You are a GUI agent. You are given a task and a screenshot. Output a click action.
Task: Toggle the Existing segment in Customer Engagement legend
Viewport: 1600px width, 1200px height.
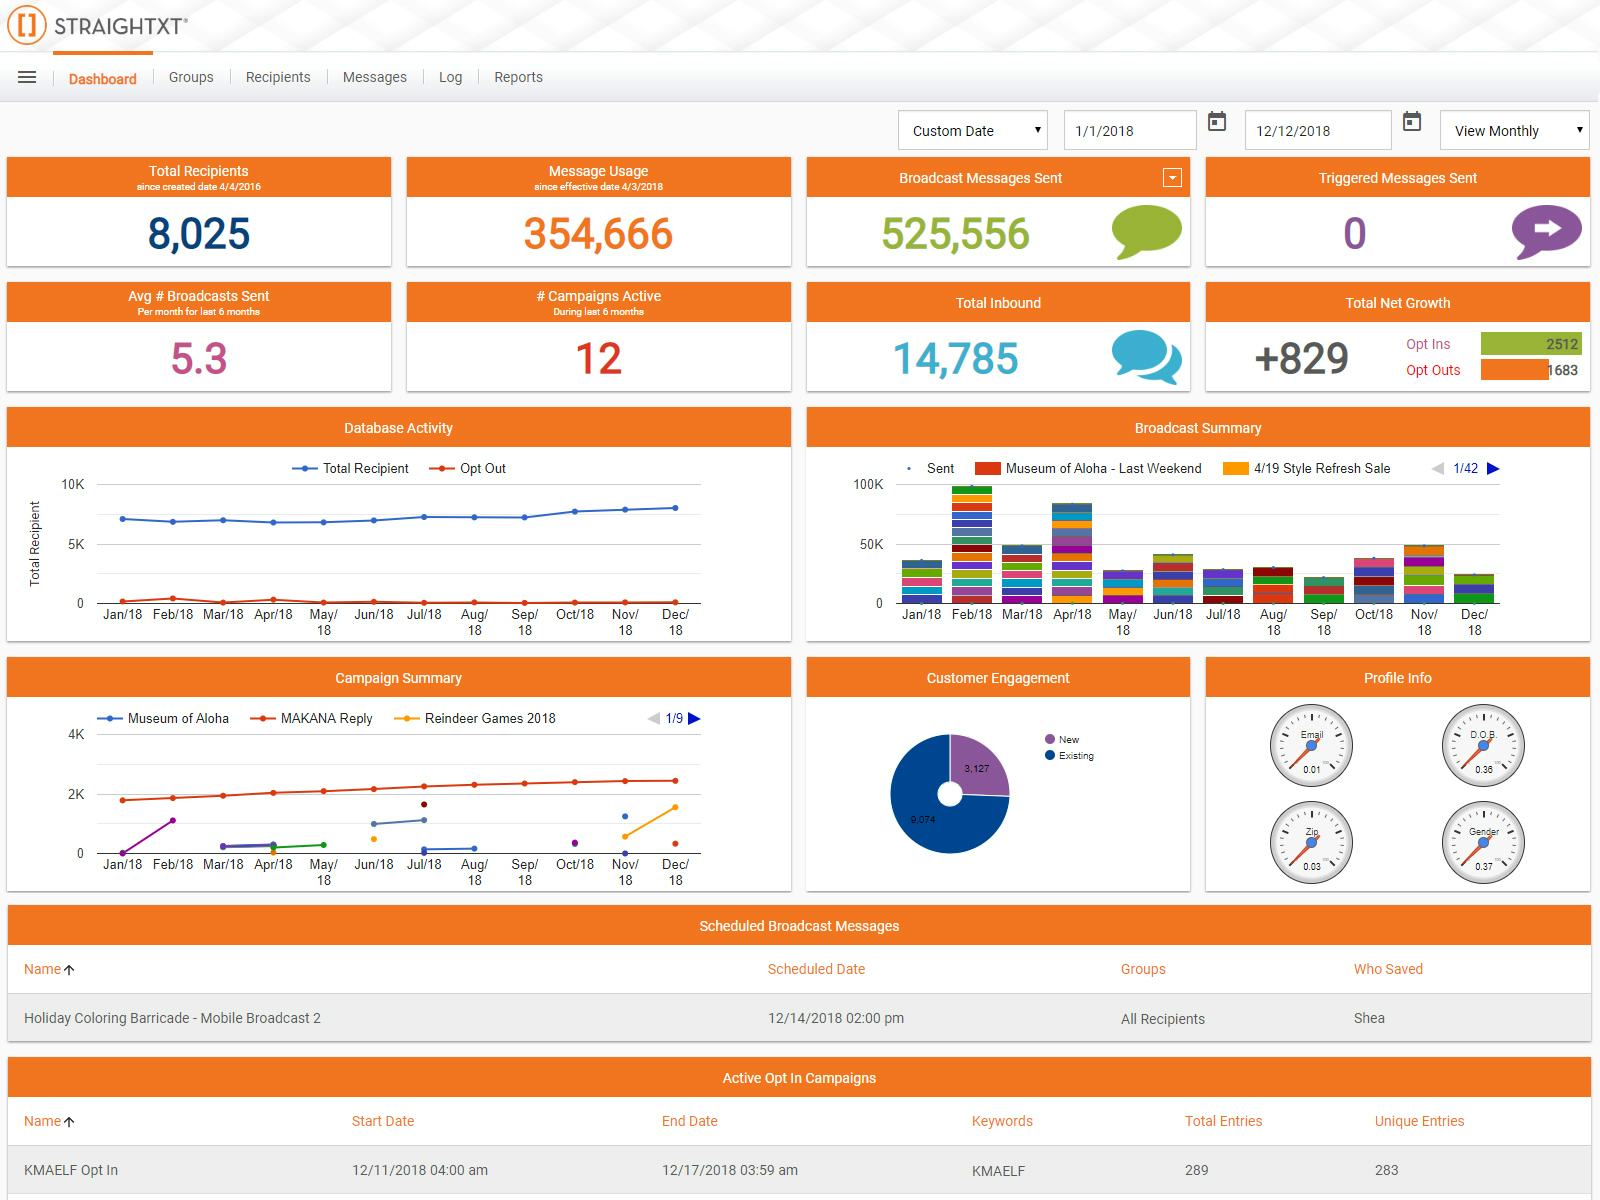tap(1068, 756)
